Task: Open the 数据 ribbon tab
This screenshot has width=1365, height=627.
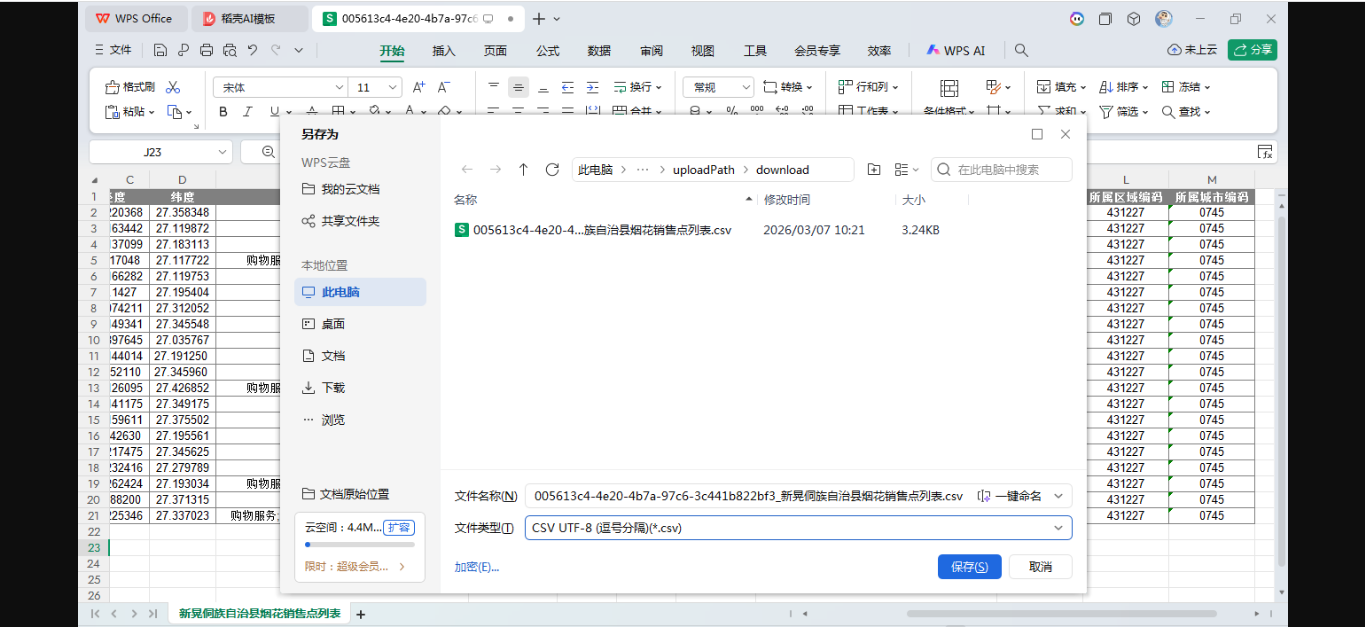Action: point(599,51)
